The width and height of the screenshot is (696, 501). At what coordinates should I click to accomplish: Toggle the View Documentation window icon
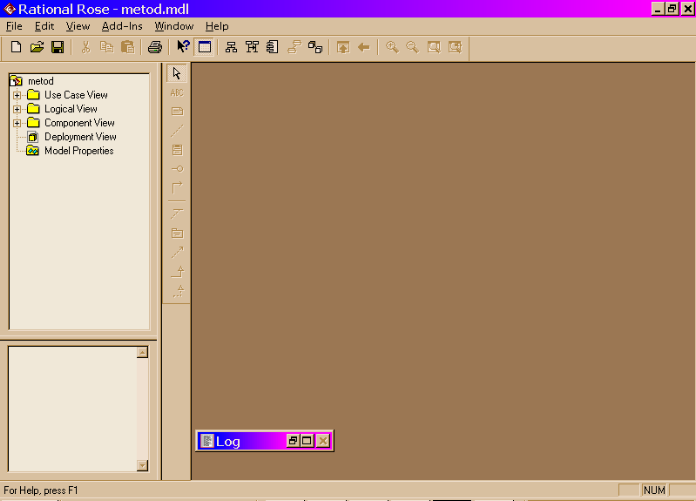205,47
